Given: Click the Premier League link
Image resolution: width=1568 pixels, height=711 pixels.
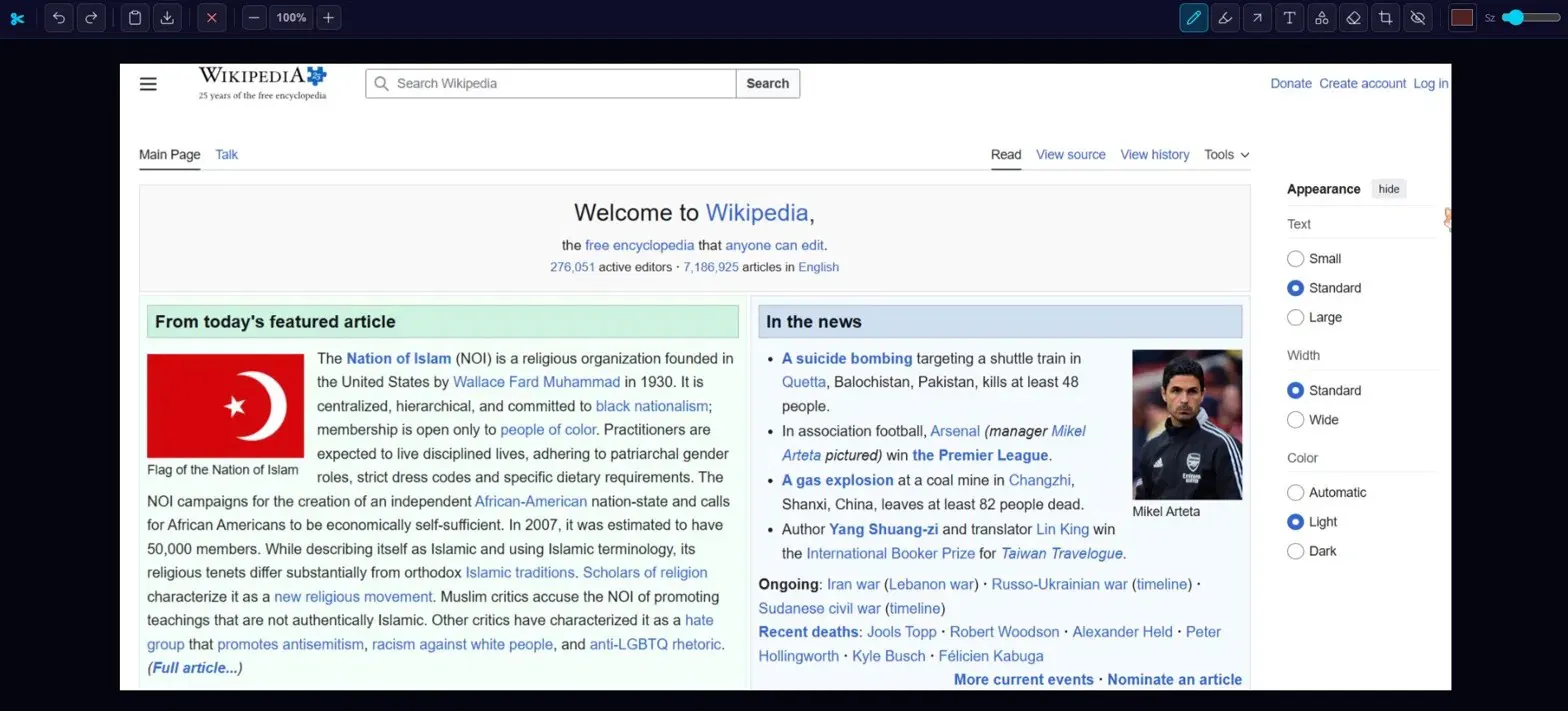Looking at the screenshot, I should point(981,455).
